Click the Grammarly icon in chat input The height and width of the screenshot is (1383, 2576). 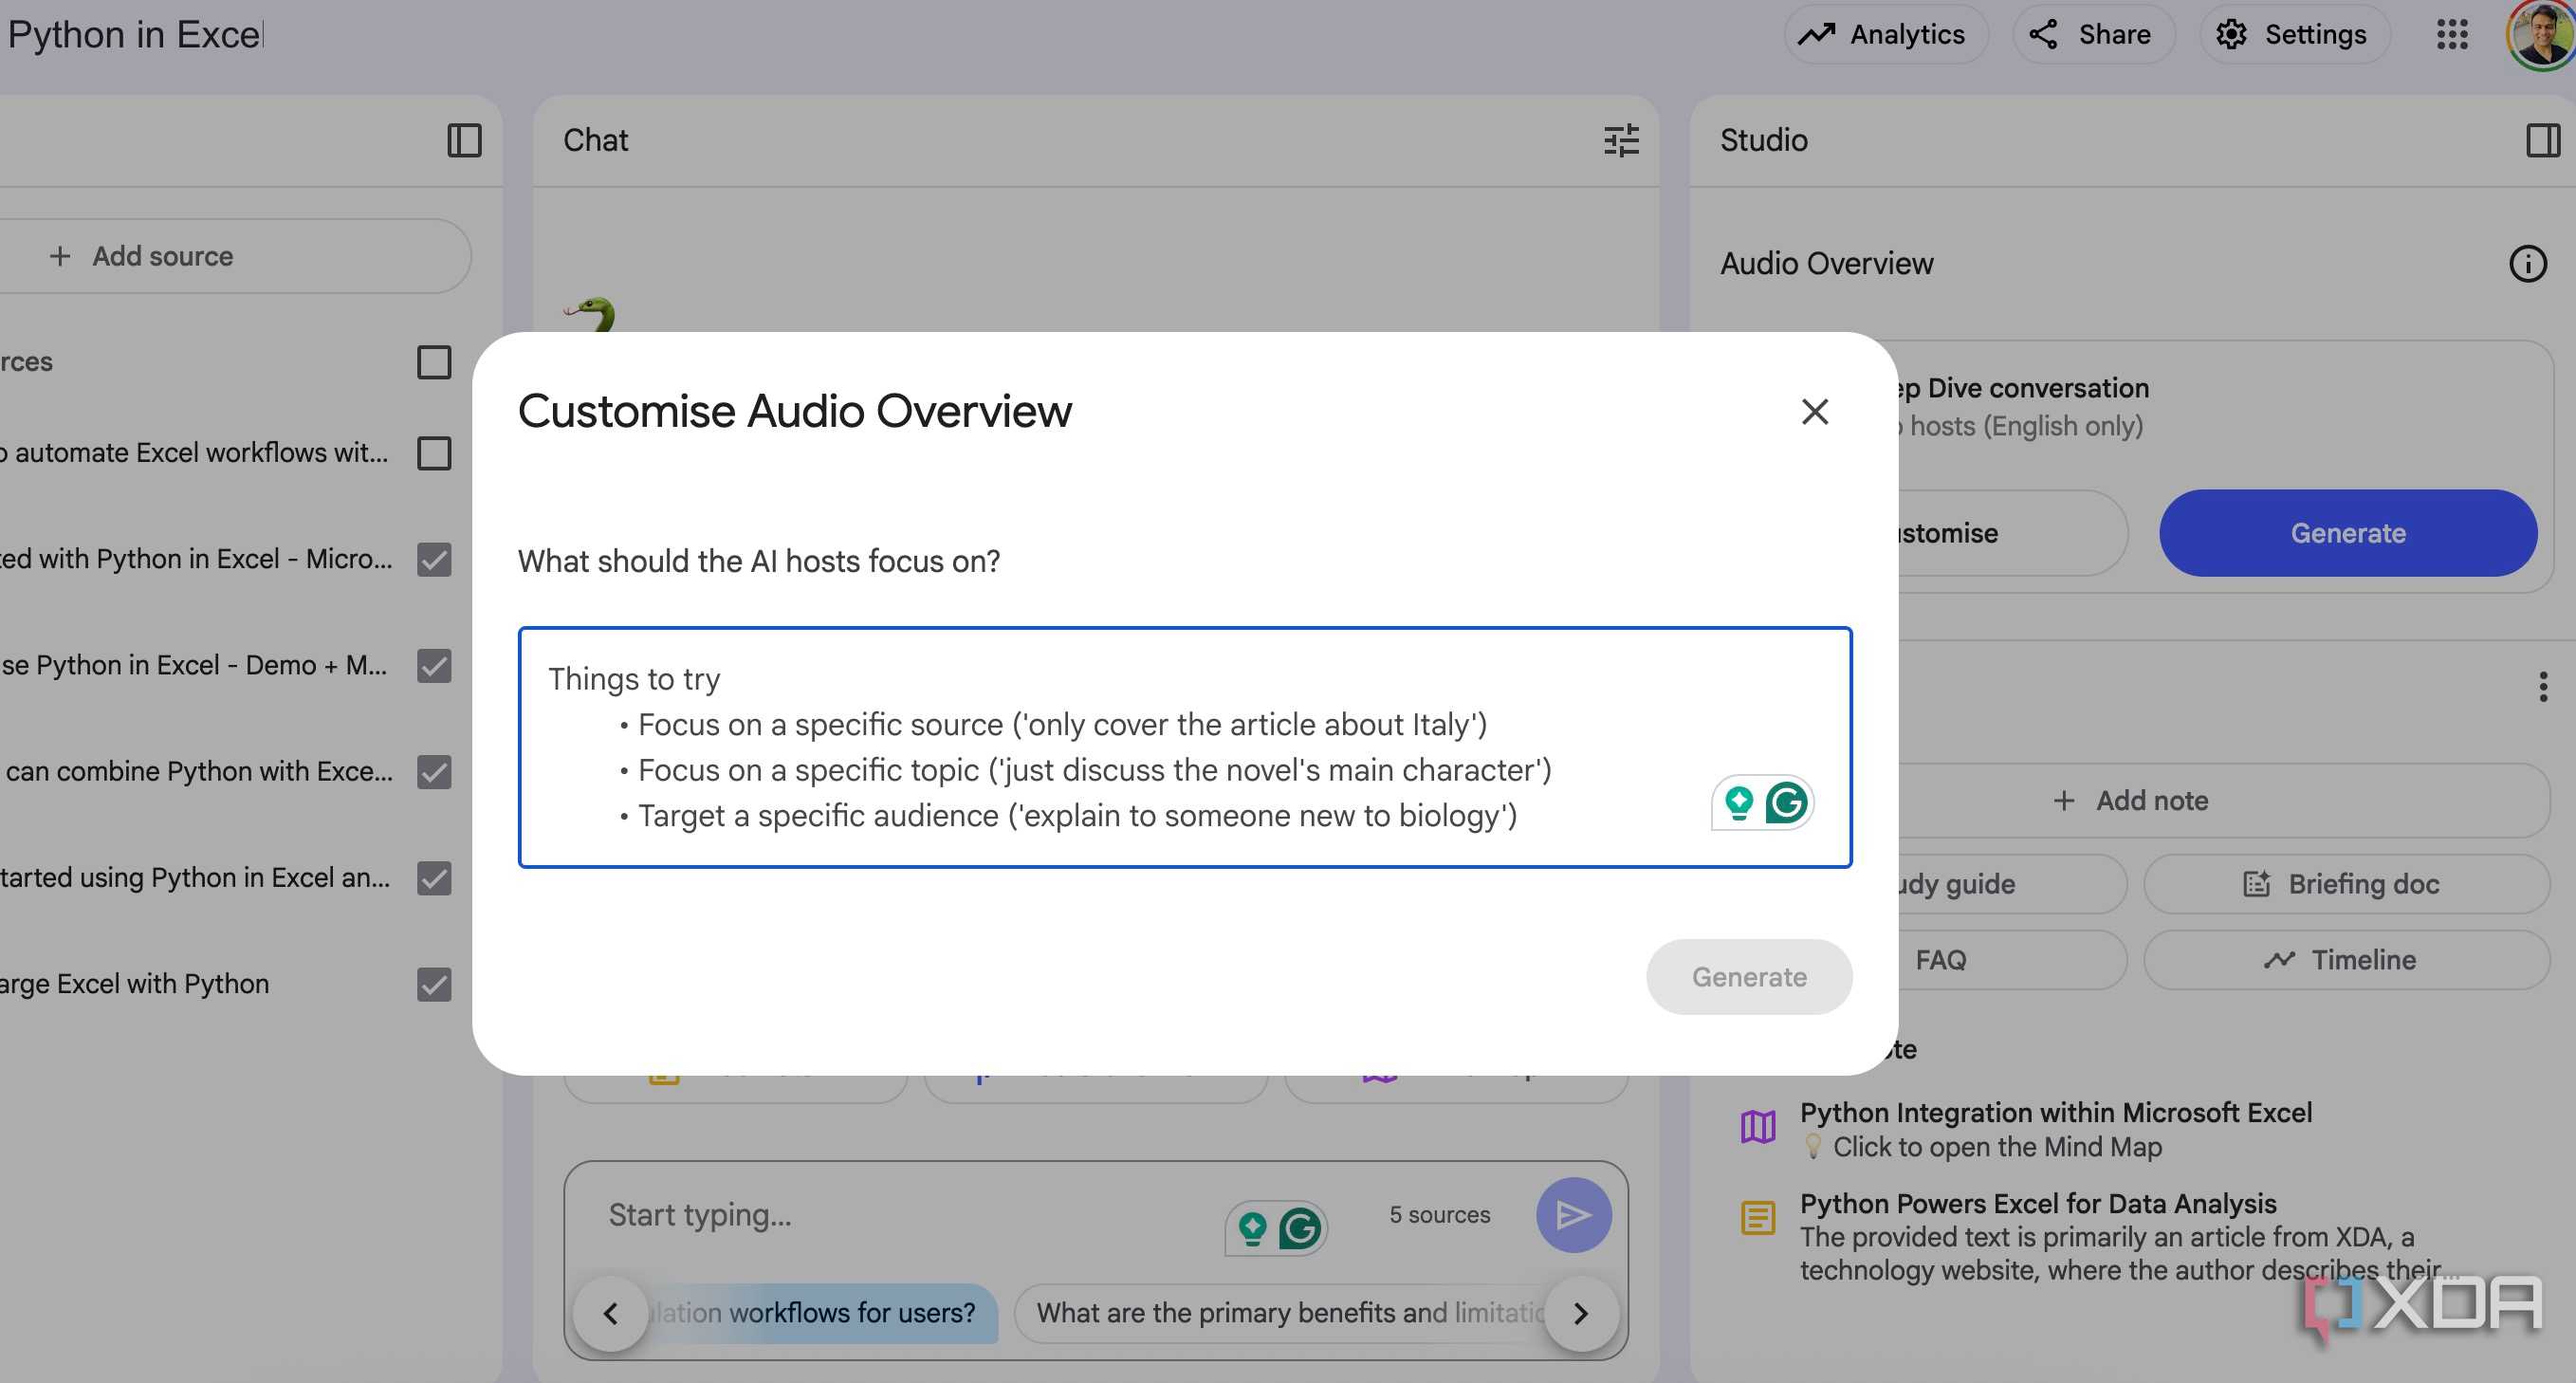point(1299,1228)
